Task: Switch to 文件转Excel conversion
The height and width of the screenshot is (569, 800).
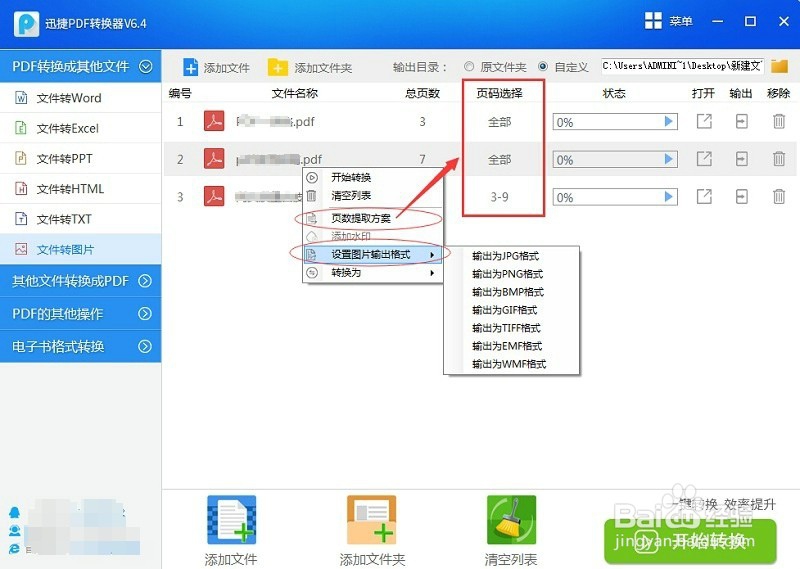Action: (x=81, y=128)
